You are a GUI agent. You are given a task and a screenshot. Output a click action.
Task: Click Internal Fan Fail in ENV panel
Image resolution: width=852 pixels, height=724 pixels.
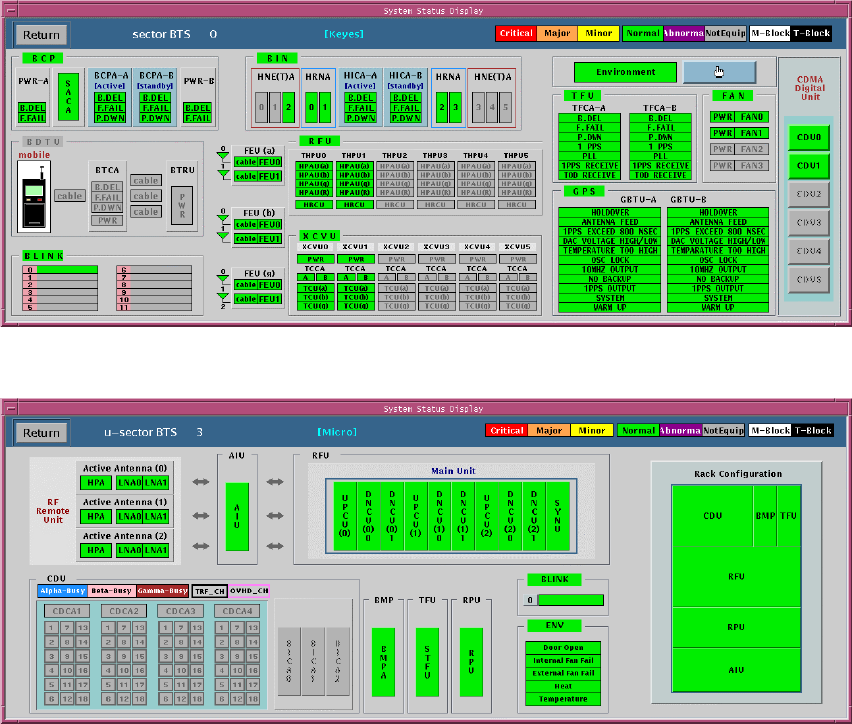pyautogui.click(x=563, y=660)
